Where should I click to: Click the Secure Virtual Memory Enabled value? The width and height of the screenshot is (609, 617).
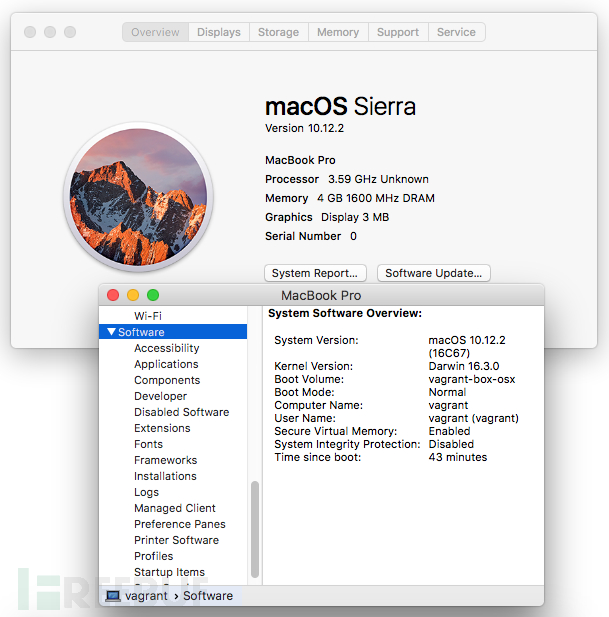click(449, 431)
